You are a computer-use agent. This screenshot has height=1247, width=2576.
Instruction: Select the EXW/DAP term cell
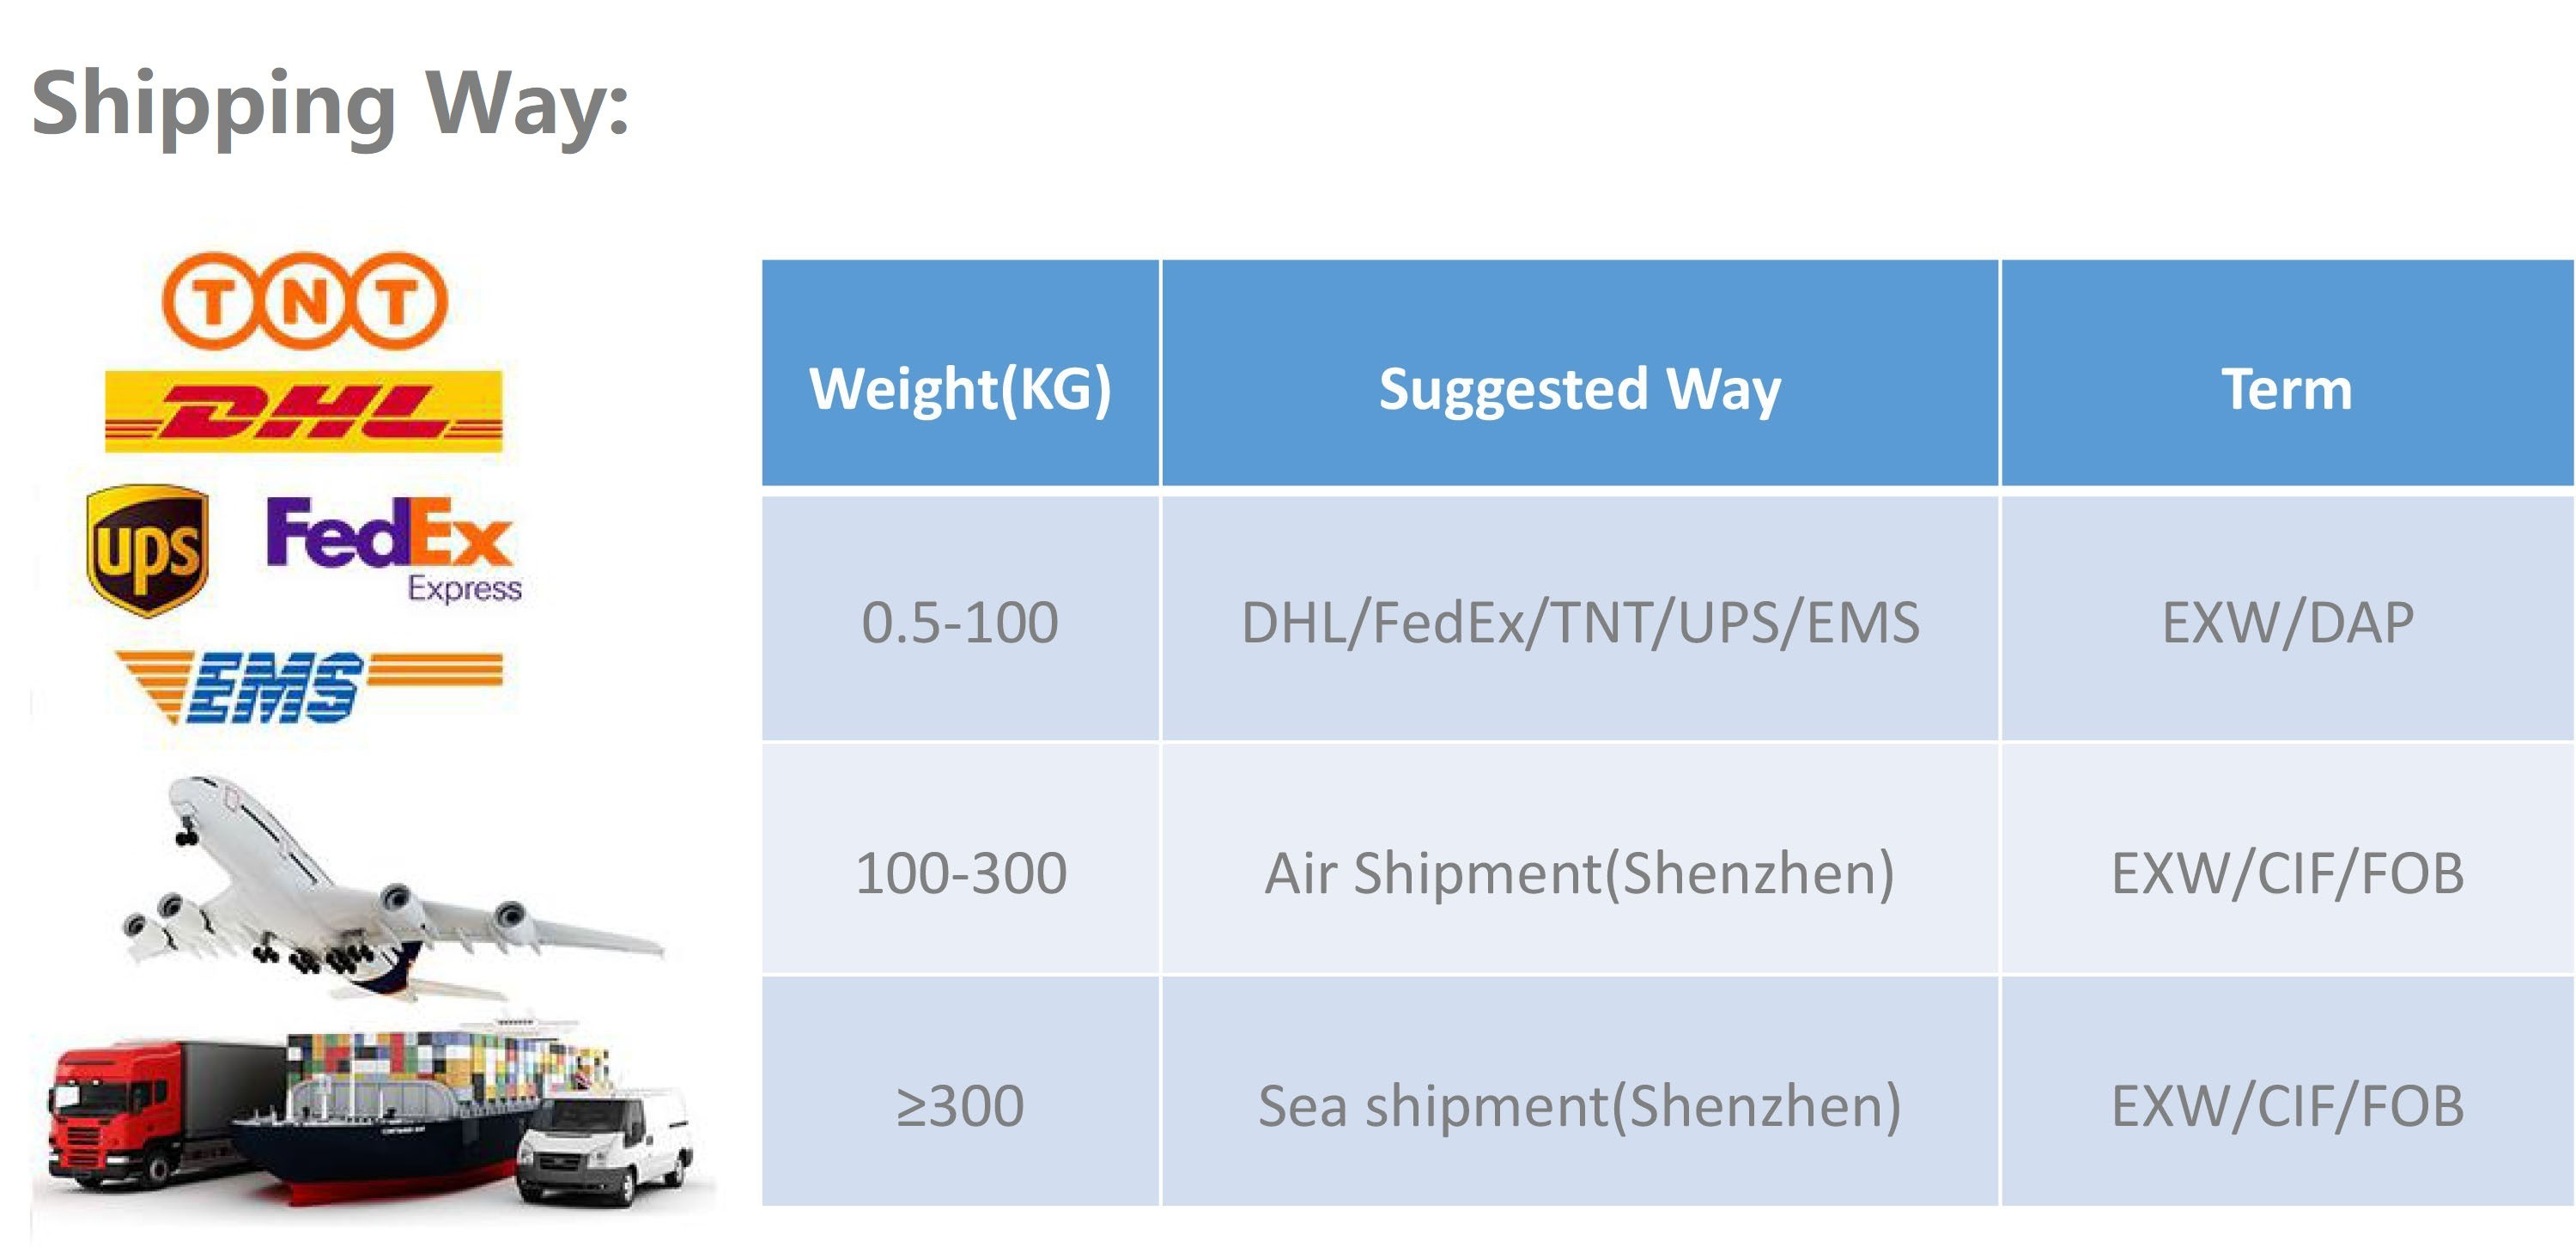point(2287,622)
